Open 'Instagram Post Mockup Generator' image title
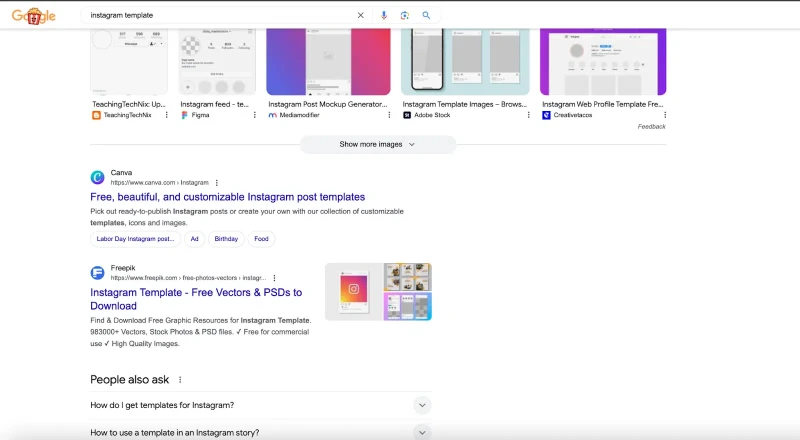The height and width of the screenshot is (440, 800). point(328,104)
